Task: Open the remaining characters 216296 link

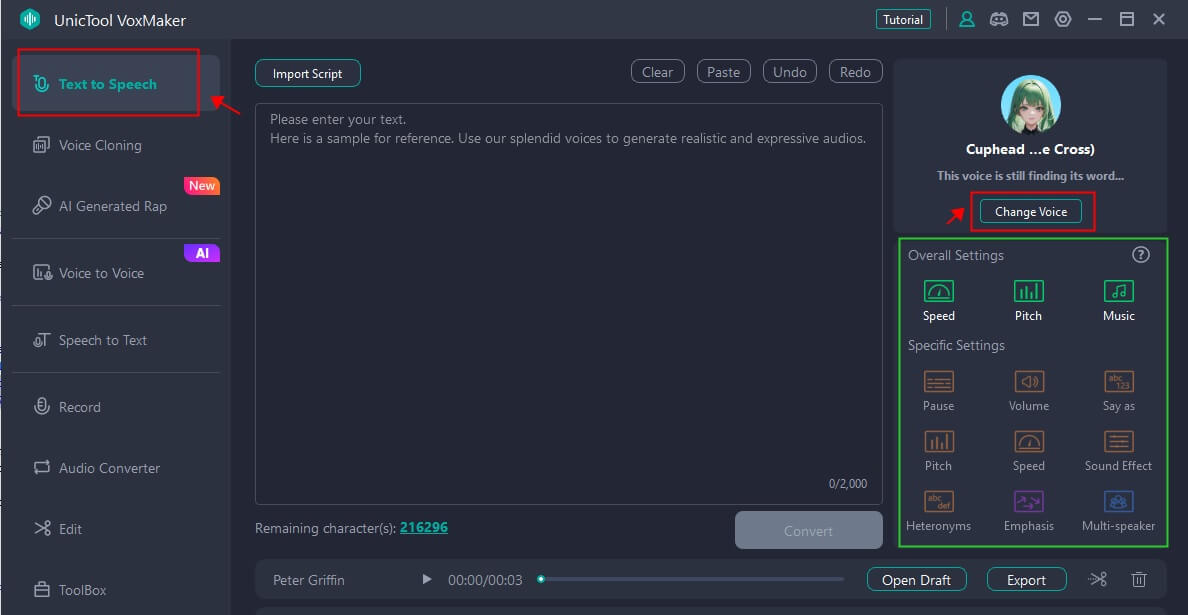Action: 424,527
